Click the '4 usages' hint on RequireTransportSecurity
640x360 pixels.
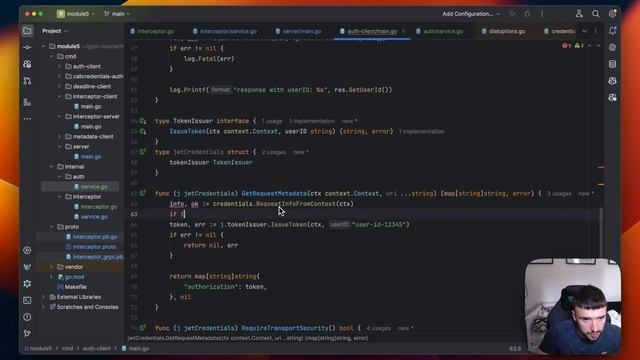click(378, 328)
